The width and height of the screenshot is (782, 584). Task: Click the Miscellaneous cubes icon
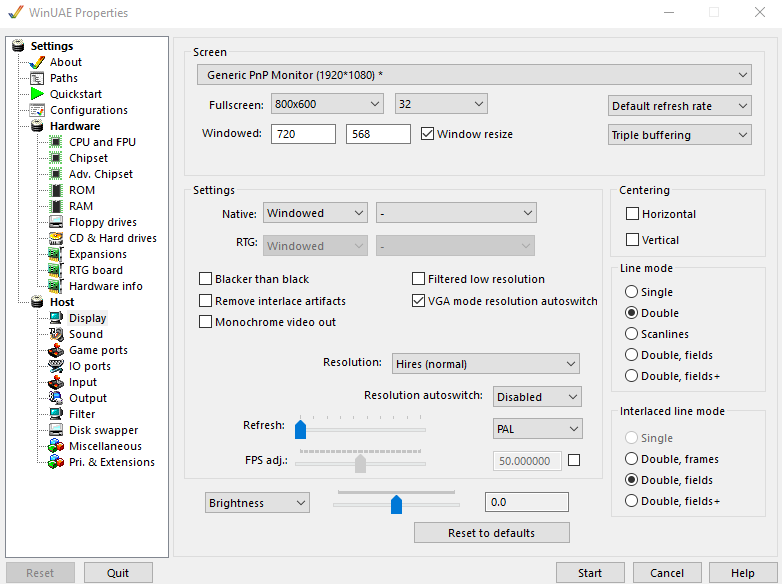[x=56, y=446]
